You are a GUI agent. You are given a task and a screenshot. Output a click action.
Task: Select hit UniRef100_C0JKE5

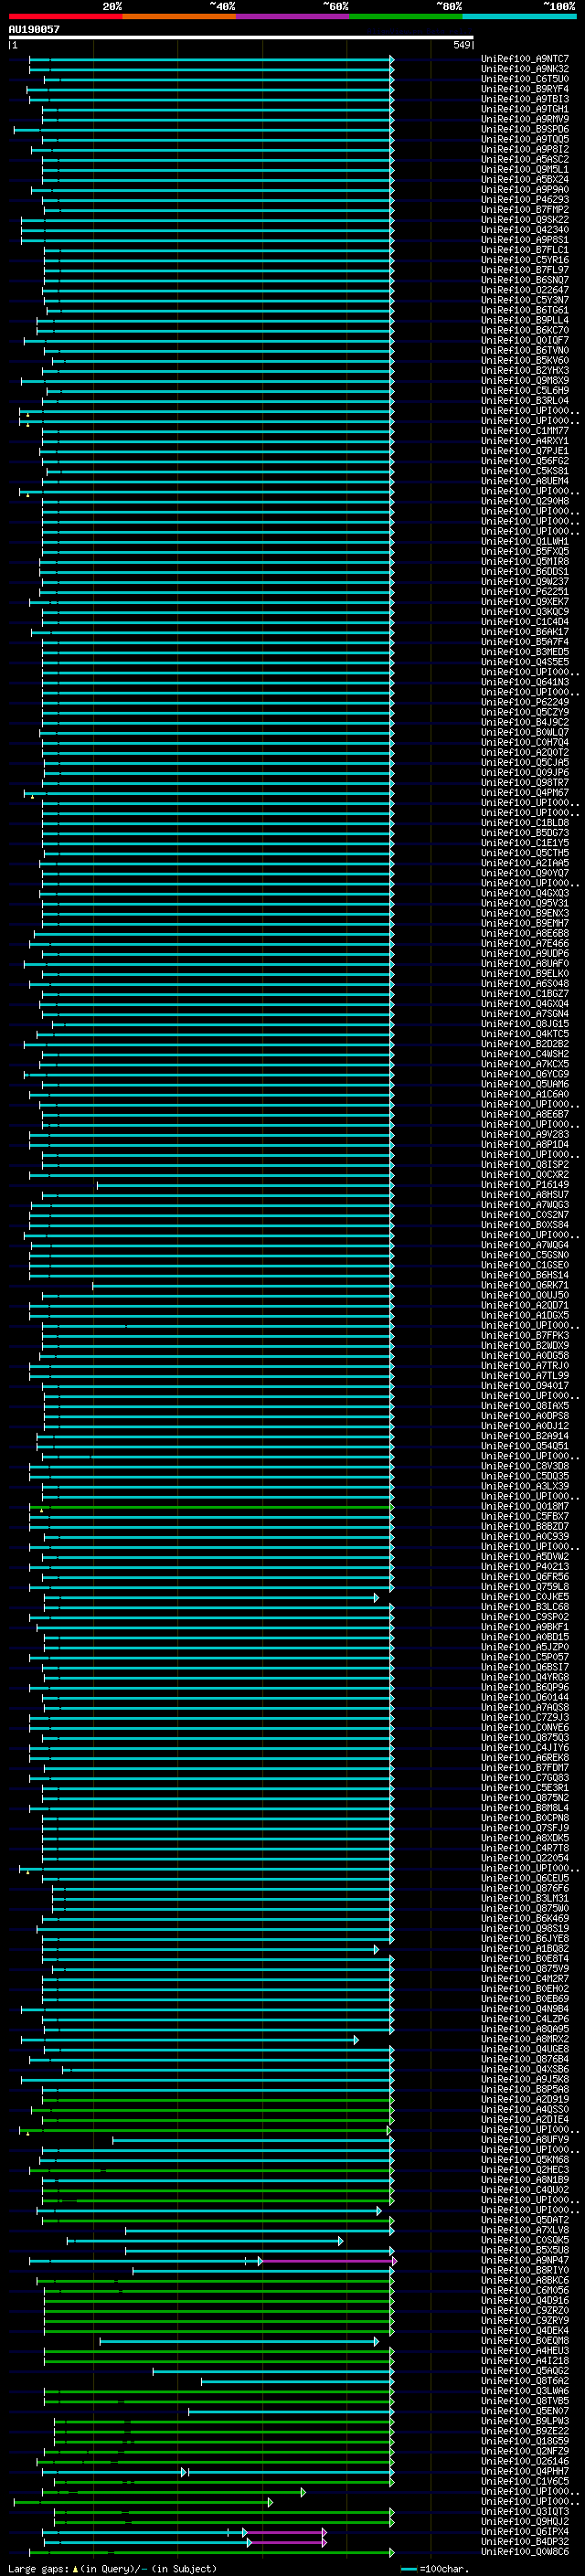click(x=525, y=1597)
